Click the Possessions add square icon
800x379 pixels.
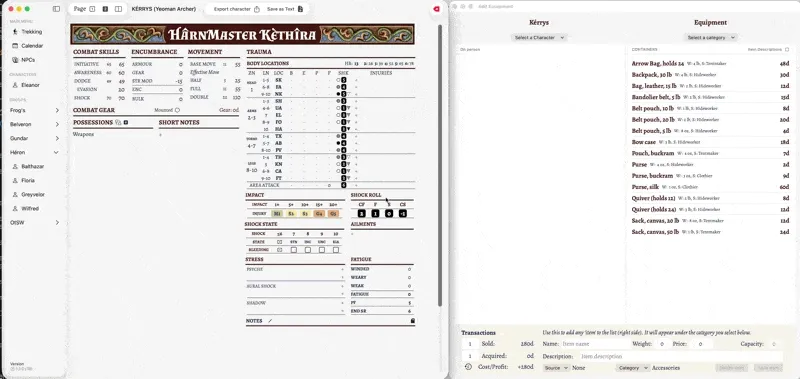pos(126,122)
